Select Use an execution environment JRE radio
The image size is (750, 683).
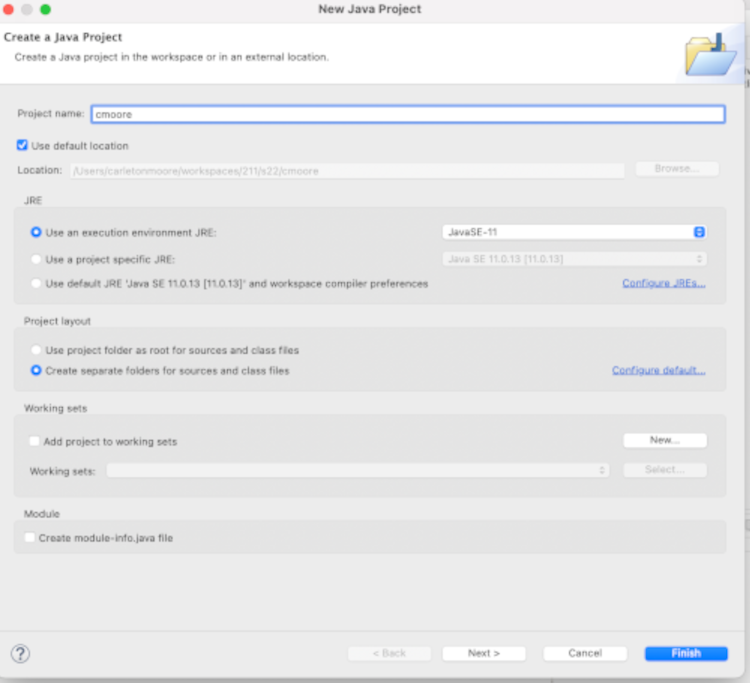[x=36, y=232]
